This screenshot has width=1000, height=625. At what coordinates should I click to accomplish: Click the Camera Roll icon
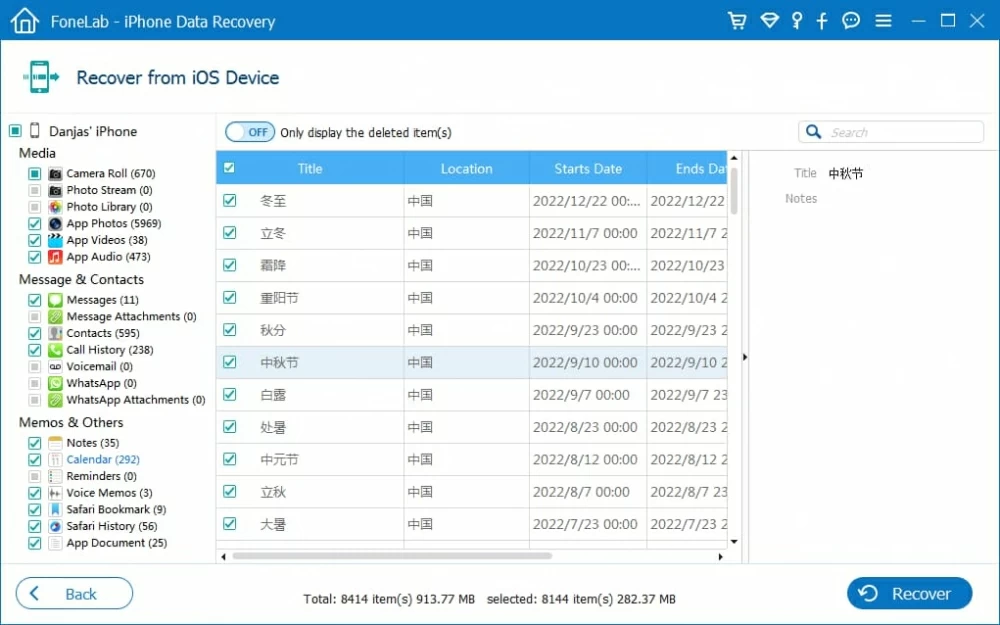(x=56, y=174)
